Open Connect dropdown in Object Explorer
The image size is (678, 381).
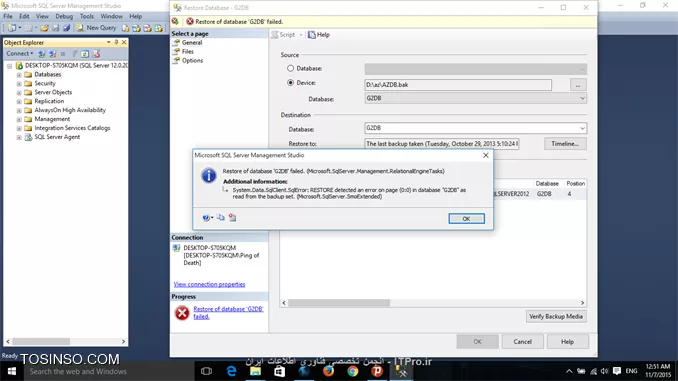click(x=19, y=54)
